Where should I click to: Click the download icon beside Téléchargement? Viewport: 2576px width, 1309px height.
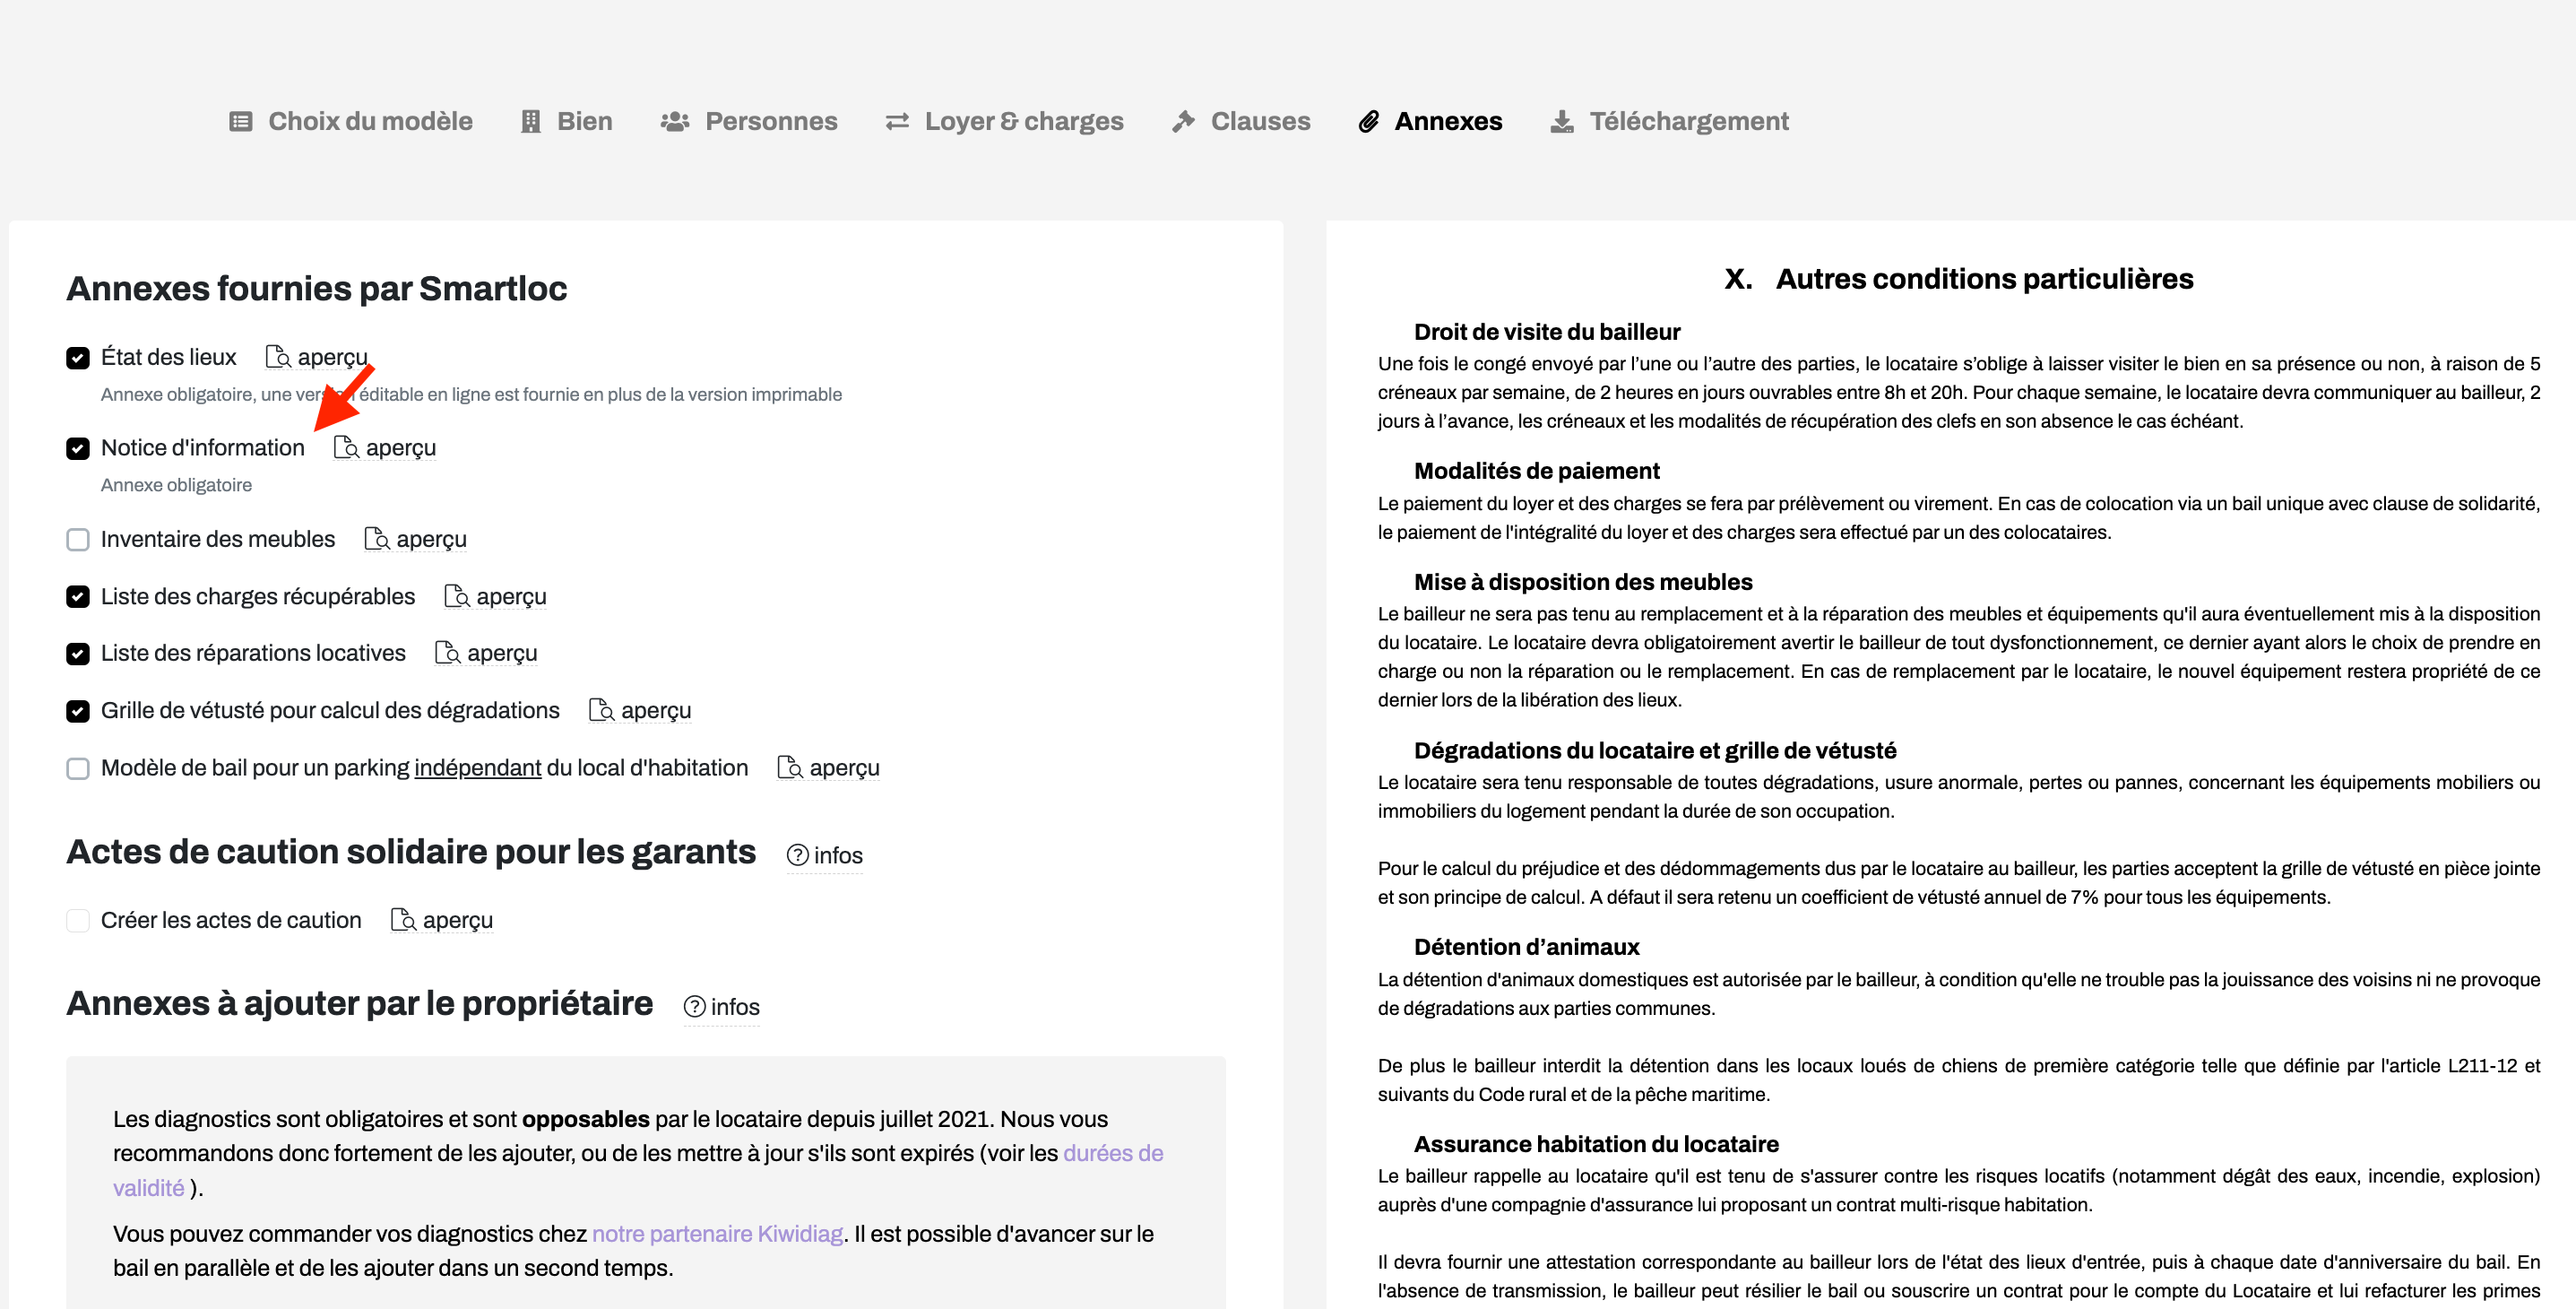click(1562, 121)
